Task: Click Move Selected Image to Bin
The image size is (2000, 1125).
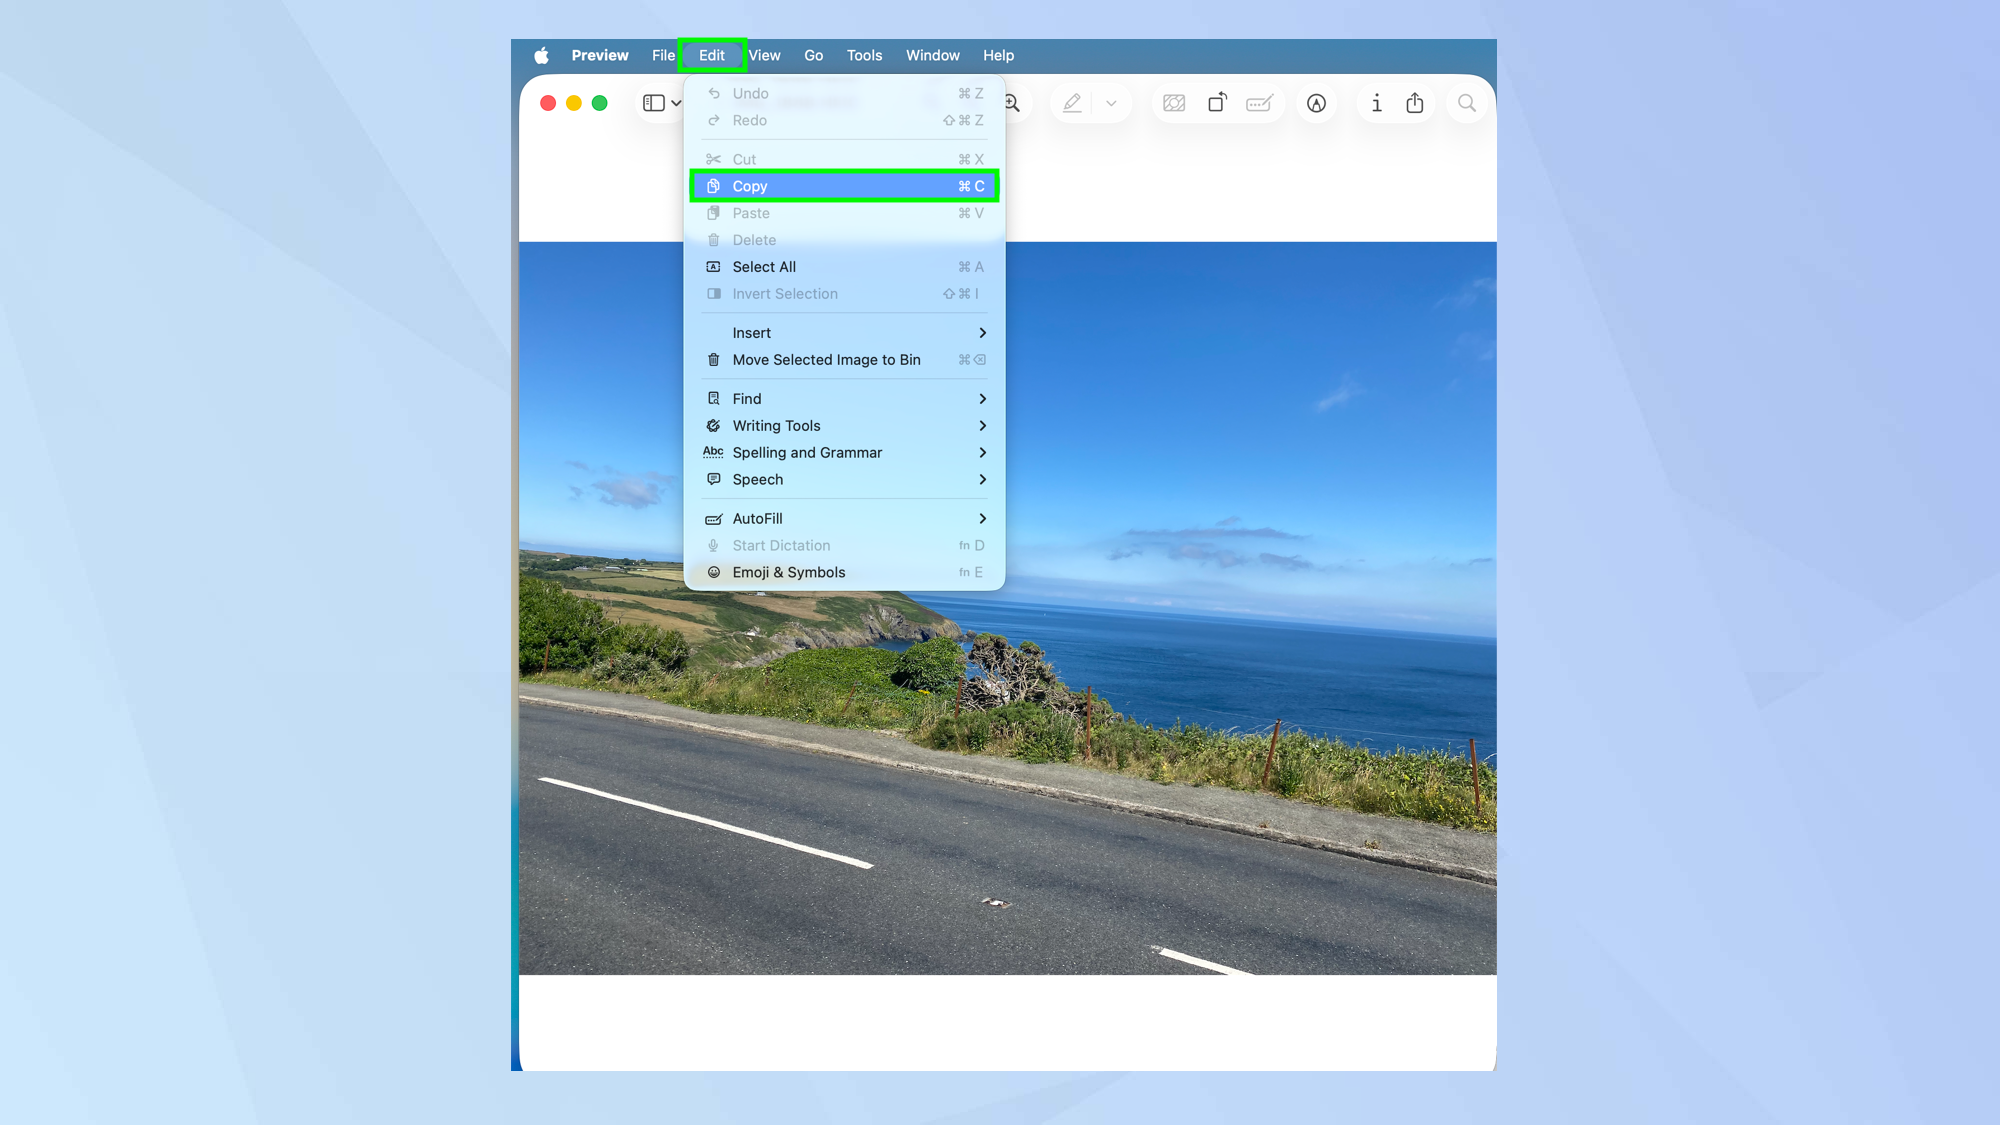Action: (826, 359)
